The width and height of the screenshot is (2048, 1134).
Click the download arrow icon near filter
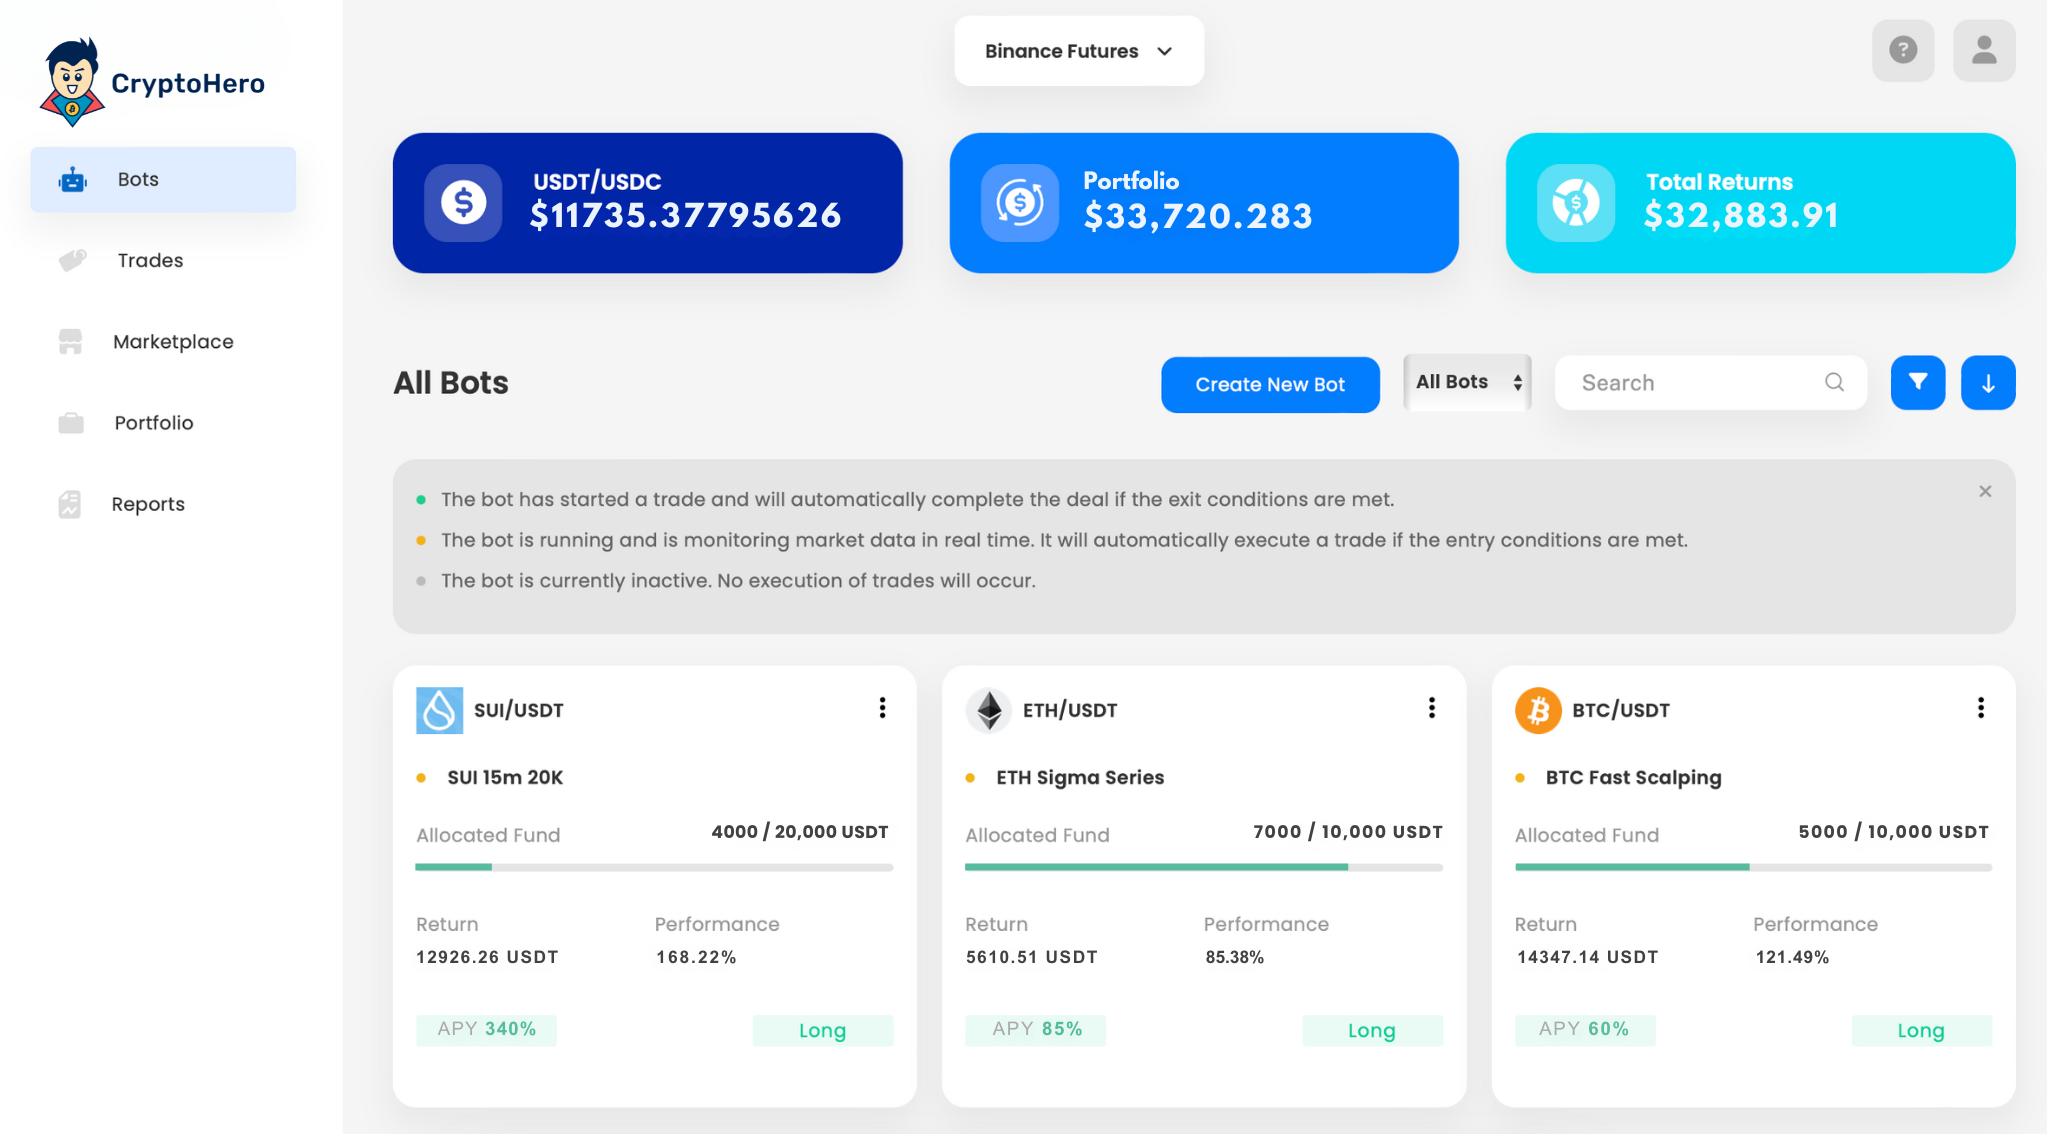[x=1988, y=382]
